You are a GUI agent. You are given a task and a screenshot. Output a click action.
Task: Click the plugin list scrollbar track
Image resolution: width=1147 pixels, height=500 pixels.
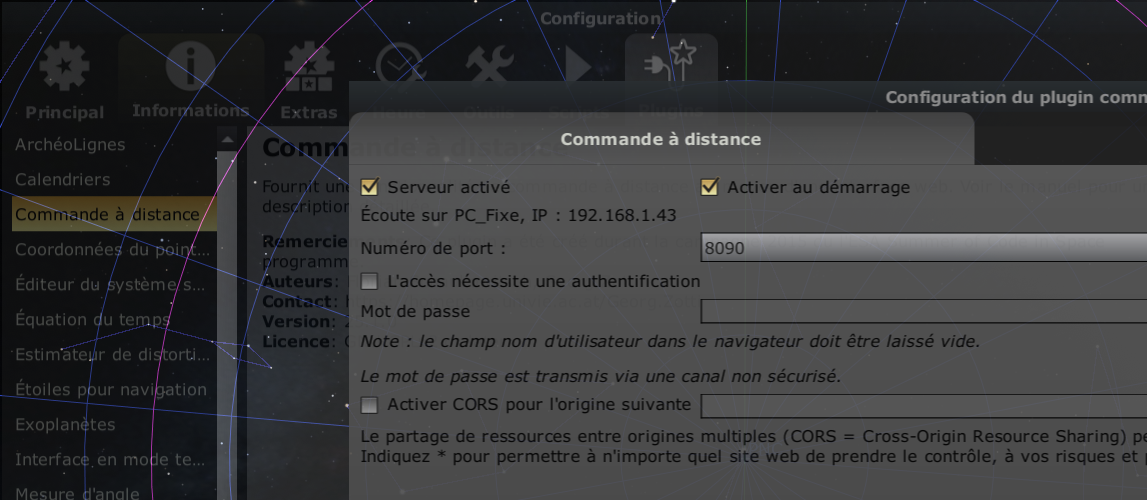(227, 325)
